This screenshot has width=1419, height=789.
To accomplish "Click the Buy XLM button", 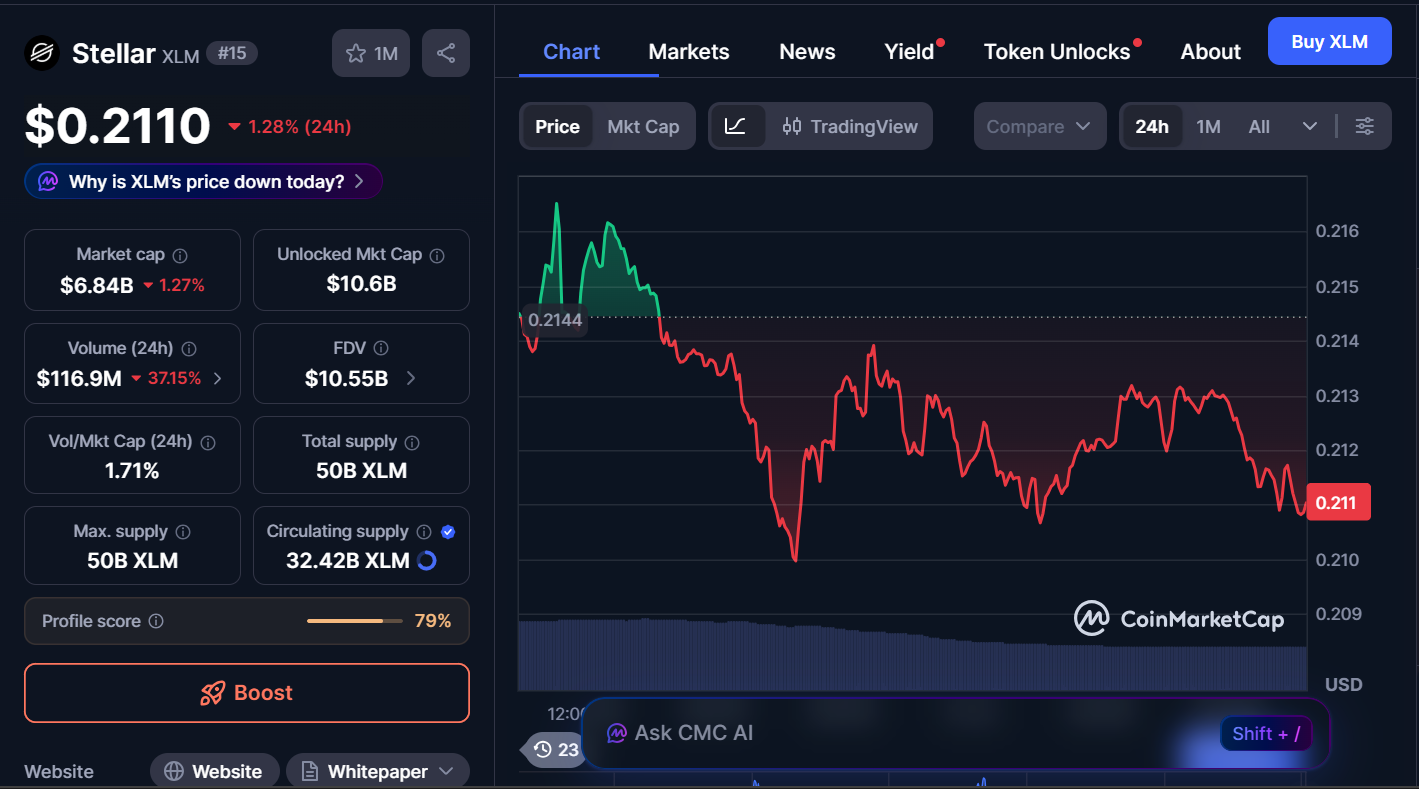I will tap(1329, 40).
